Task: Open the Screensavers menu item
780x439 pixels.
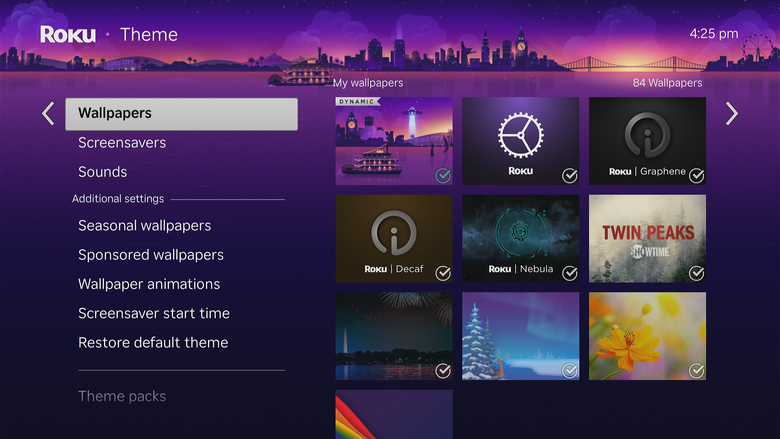Action: [122, 143]
